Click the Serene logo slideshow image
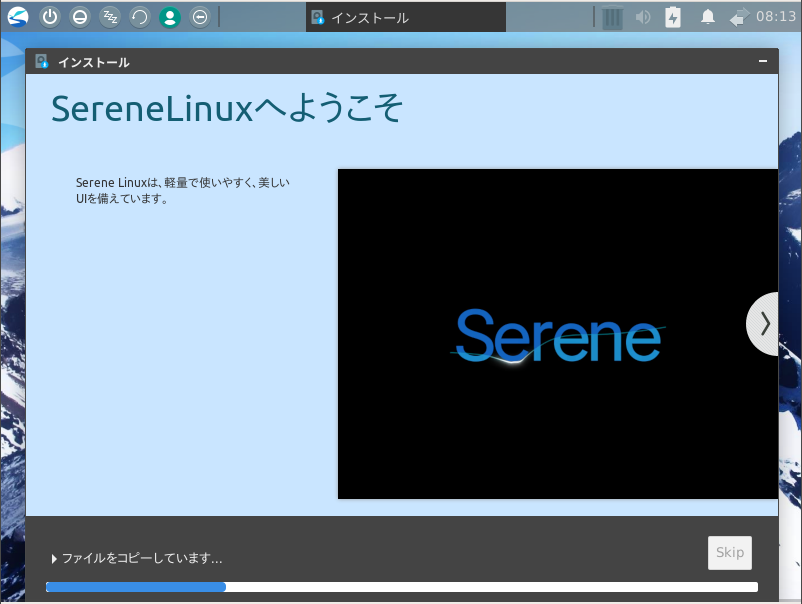This screenshot has height=604, width=802. [558, 333]
